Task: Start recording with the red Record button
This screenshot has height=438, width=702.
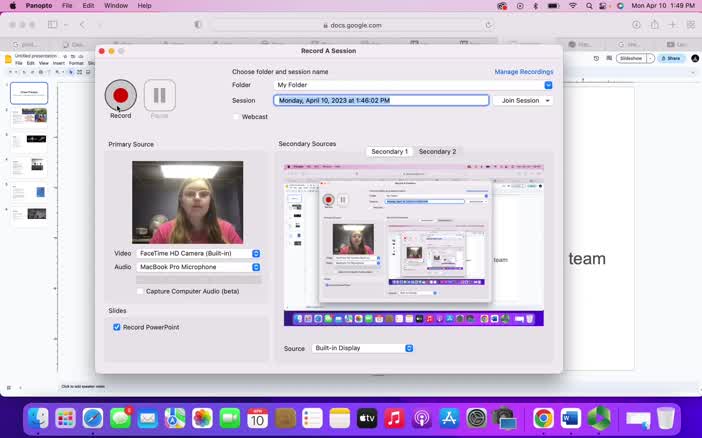Action: tap(121, 96)
